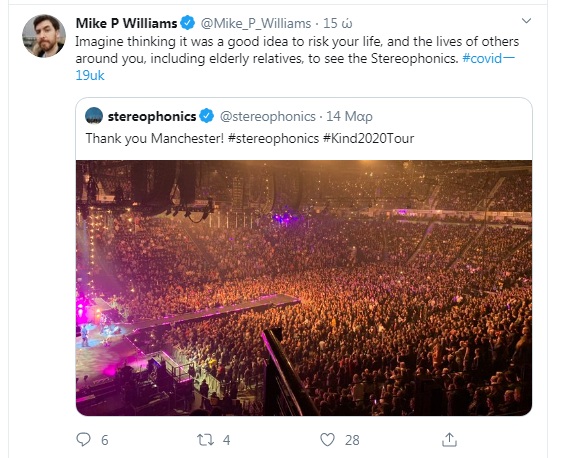Viewport: 561px width, 458px height.
Task: Click the retweet arrows icon
Action: click(205, 439)
